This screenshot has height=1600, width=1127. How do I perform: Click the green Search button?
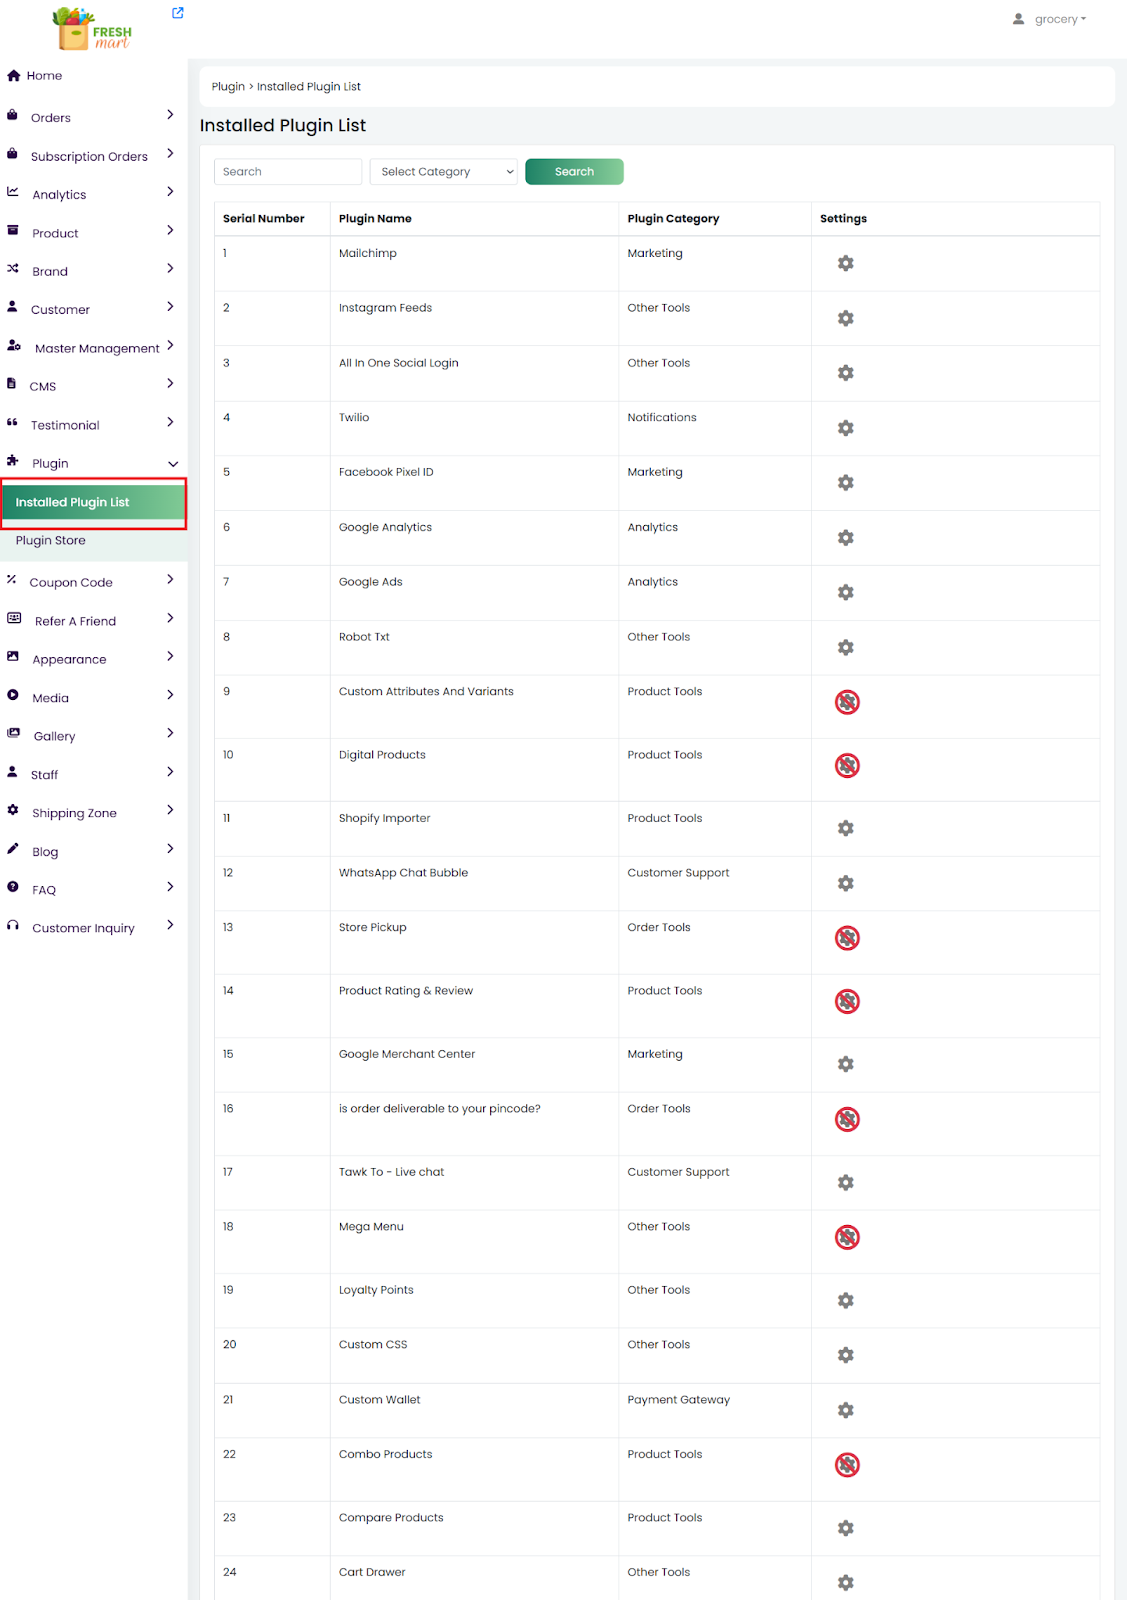[x=574, y=172]
